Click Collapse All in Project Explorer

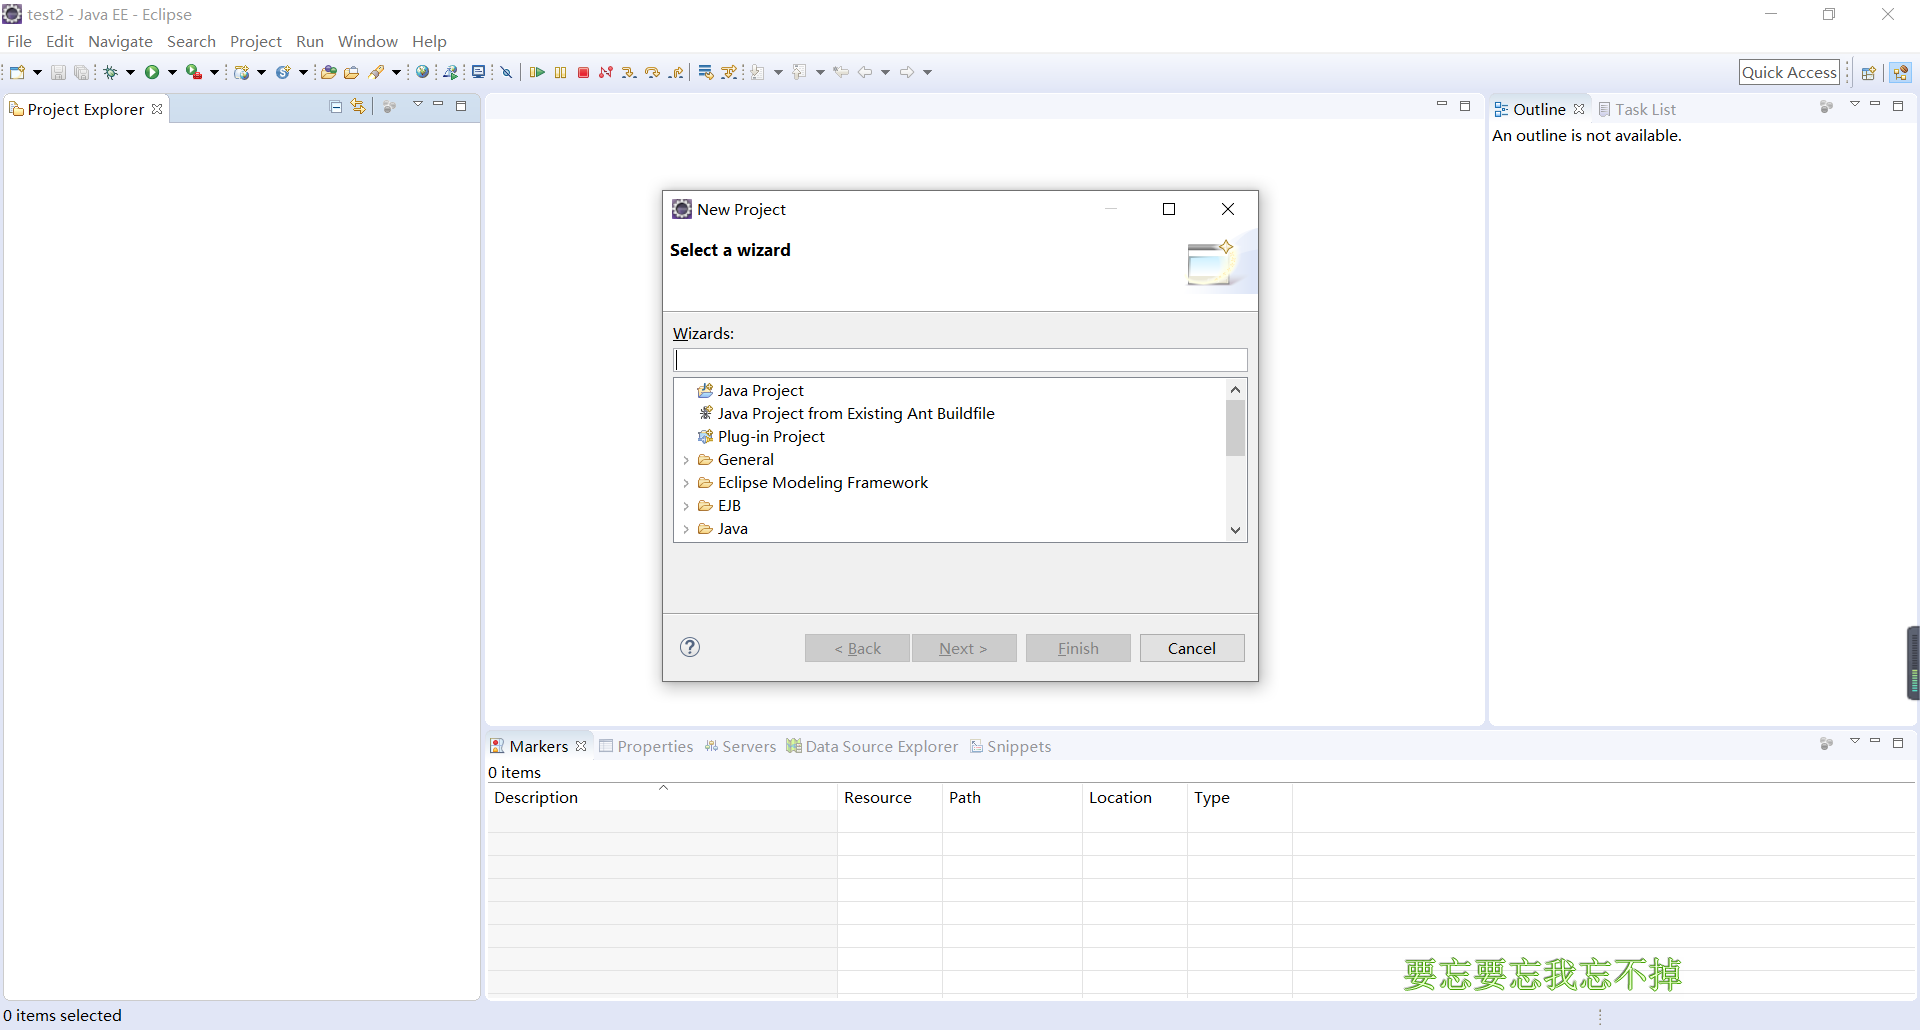click(336, 107)
